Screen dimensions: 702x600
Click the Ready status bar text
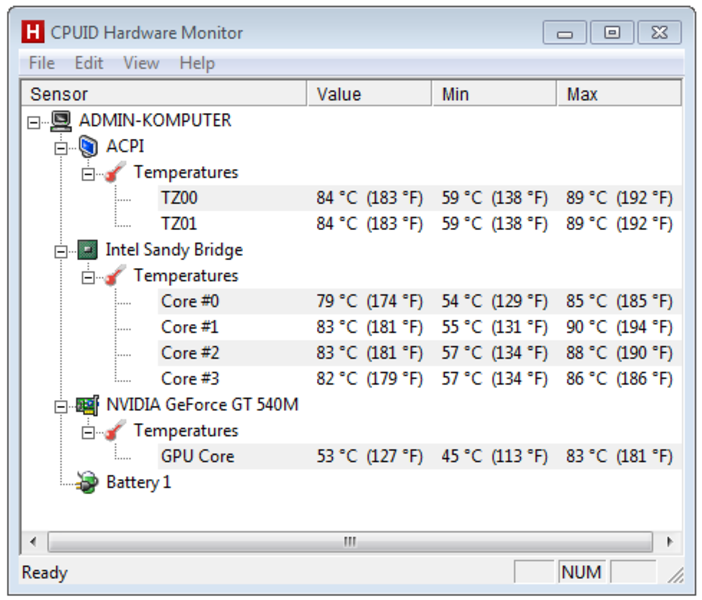tap(45, 573)
